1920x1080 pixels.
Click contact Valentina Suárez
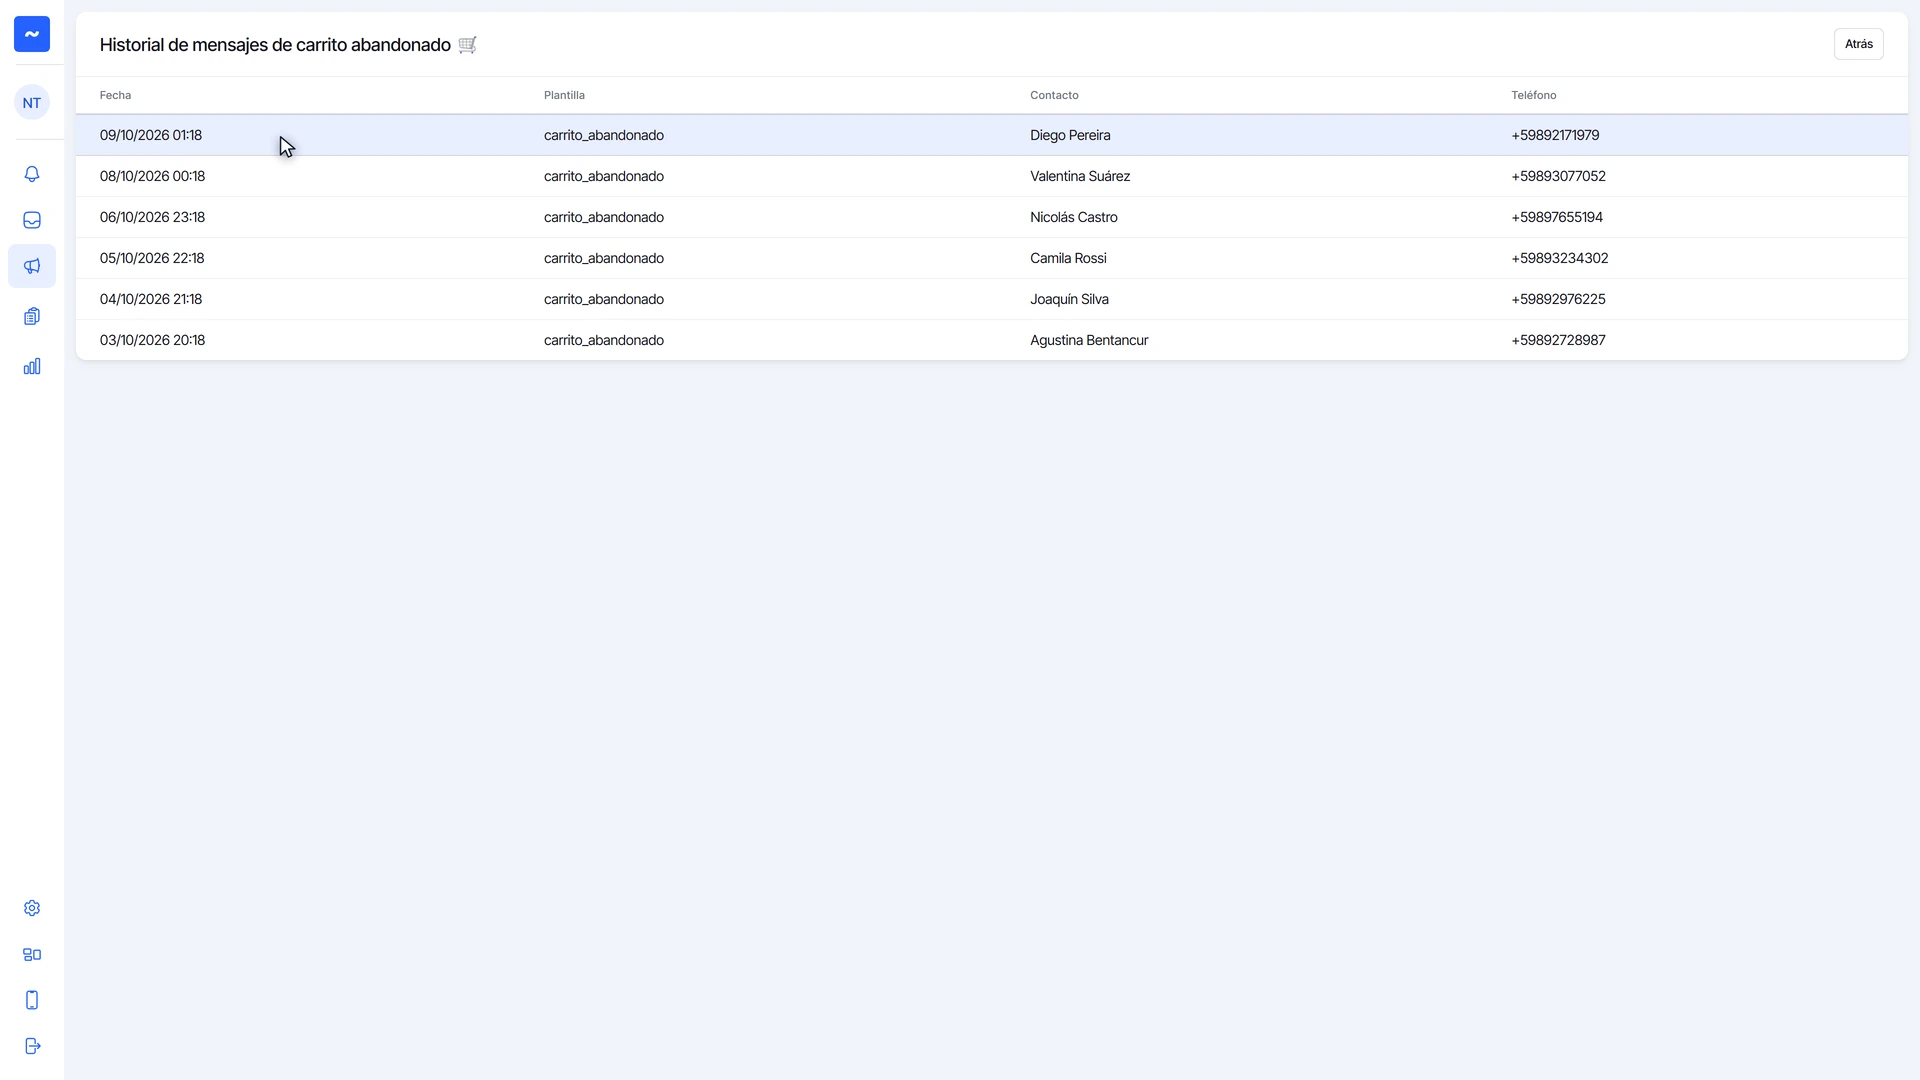(x=1080, y=176)
